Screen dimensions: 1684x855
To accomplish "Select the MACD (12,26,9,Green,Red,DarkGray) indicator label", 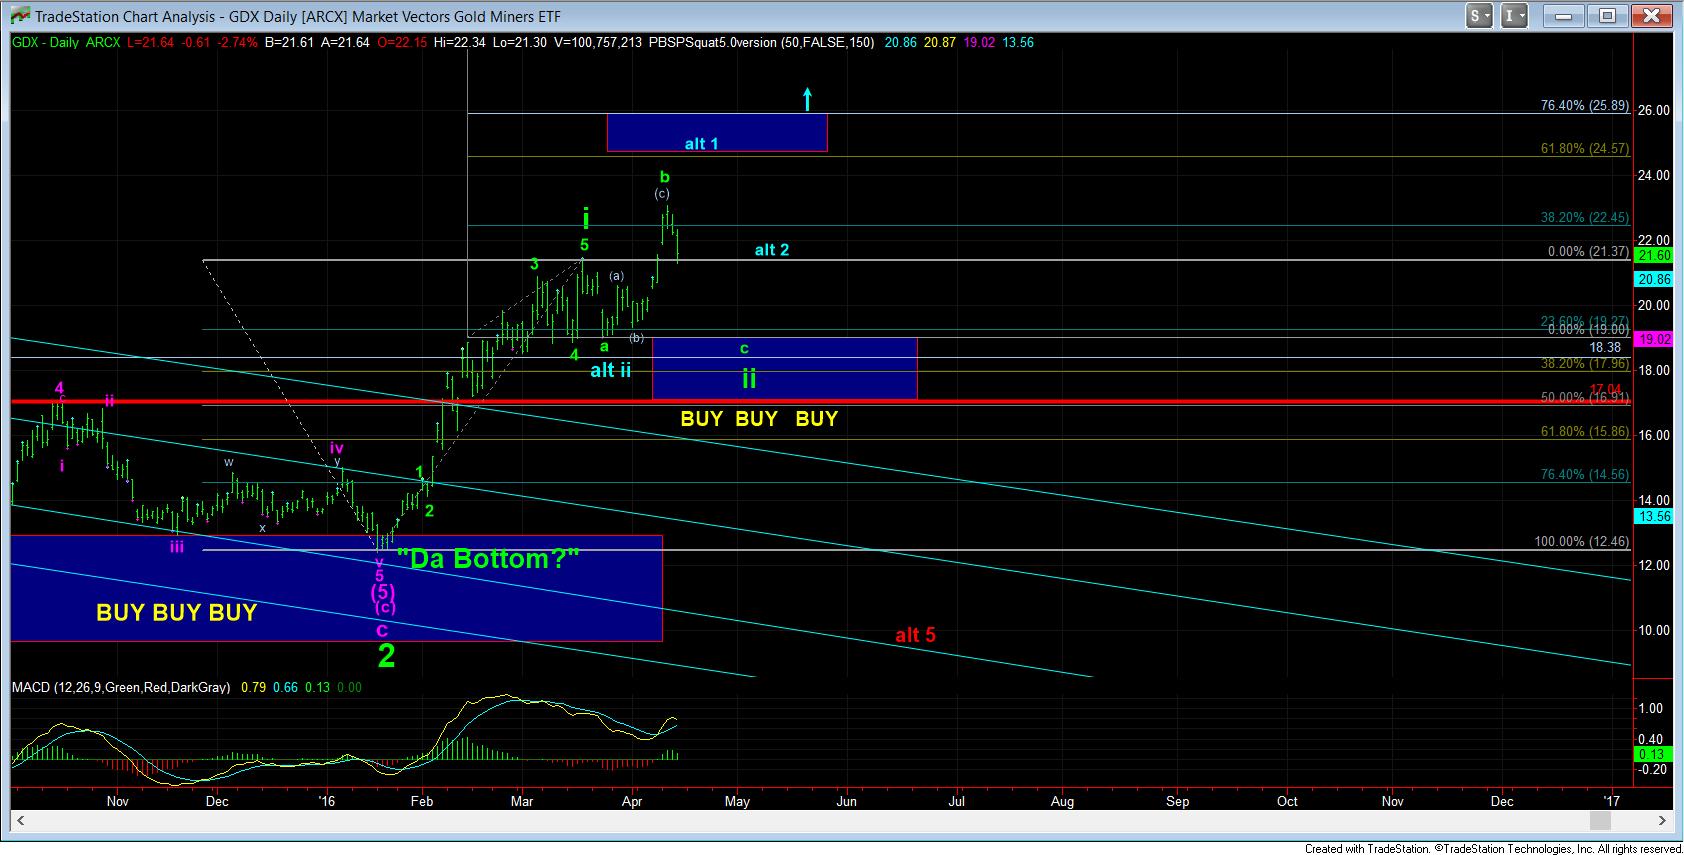I will pyautogui.click(x=121, y=688).
